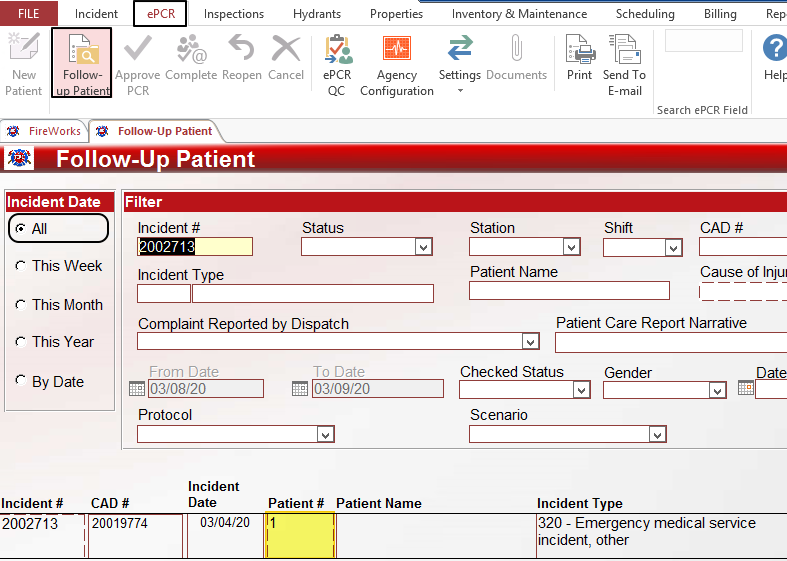This screenshot has width=787, height=561.
Task: Expand the Protocol dropdown
Action: coord(325,434)
